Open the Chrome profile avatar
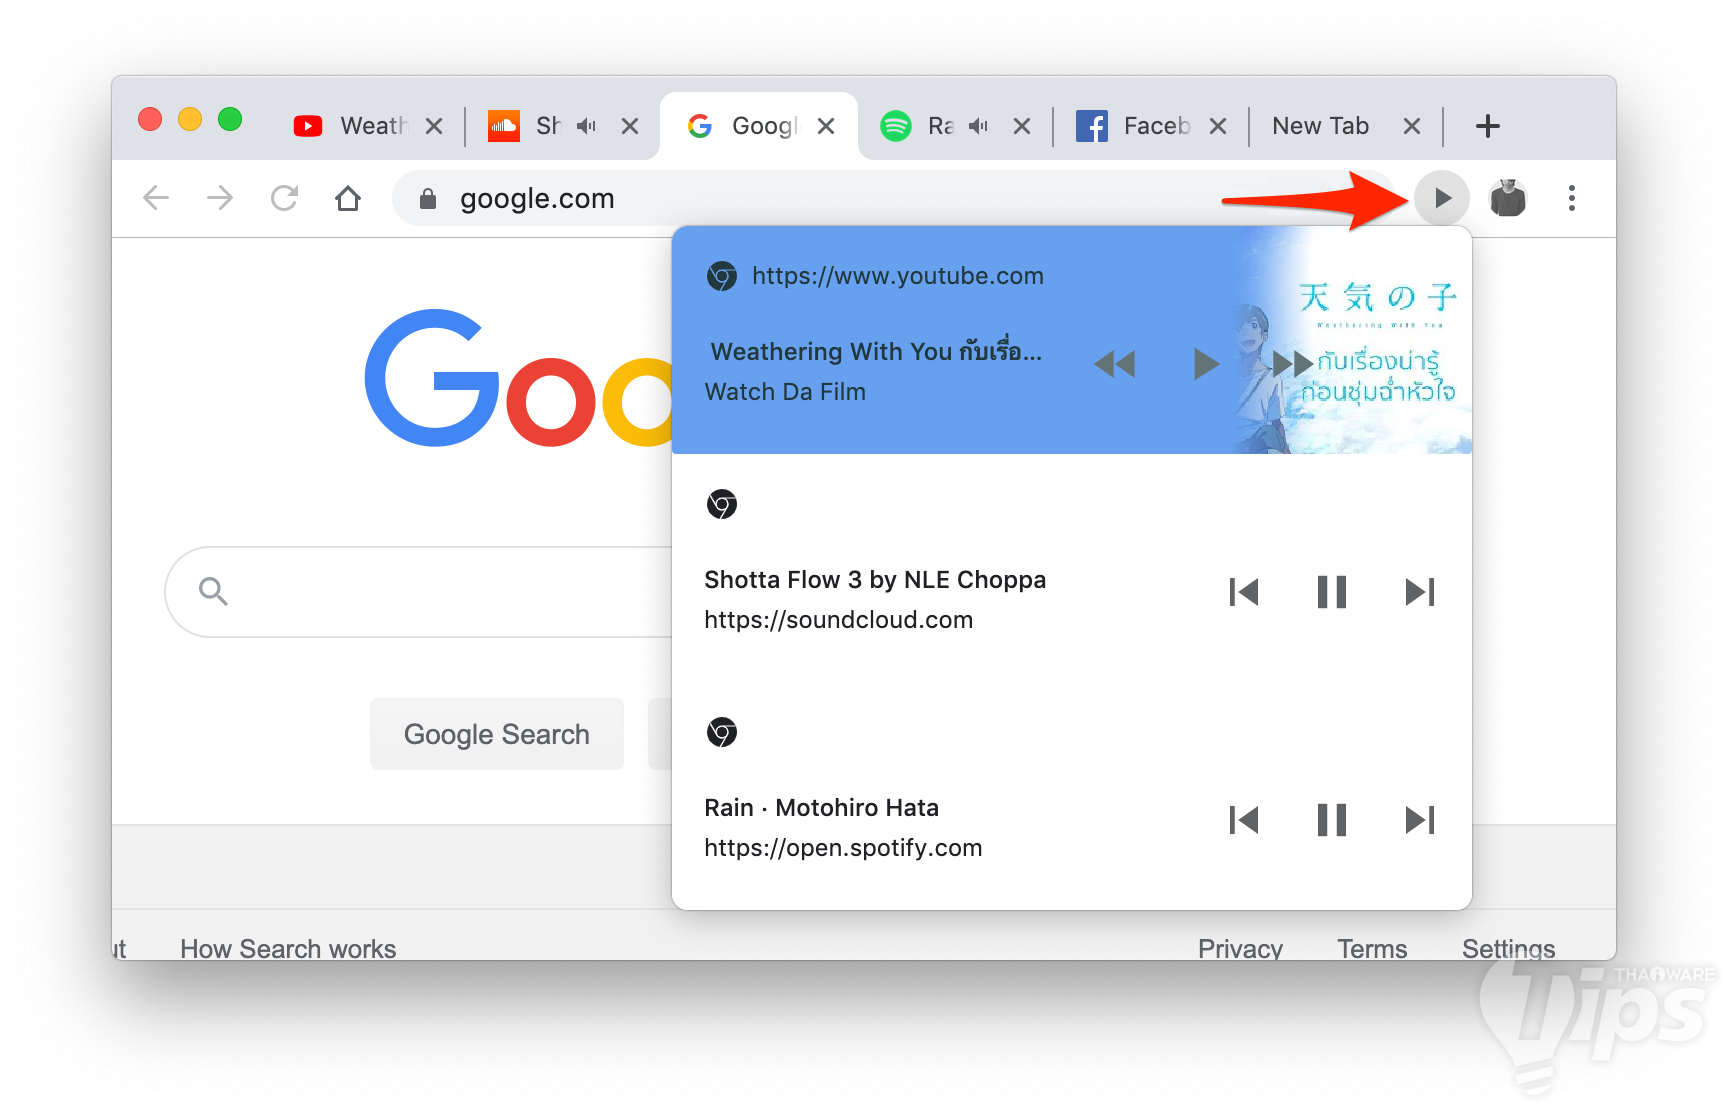 1507,198
